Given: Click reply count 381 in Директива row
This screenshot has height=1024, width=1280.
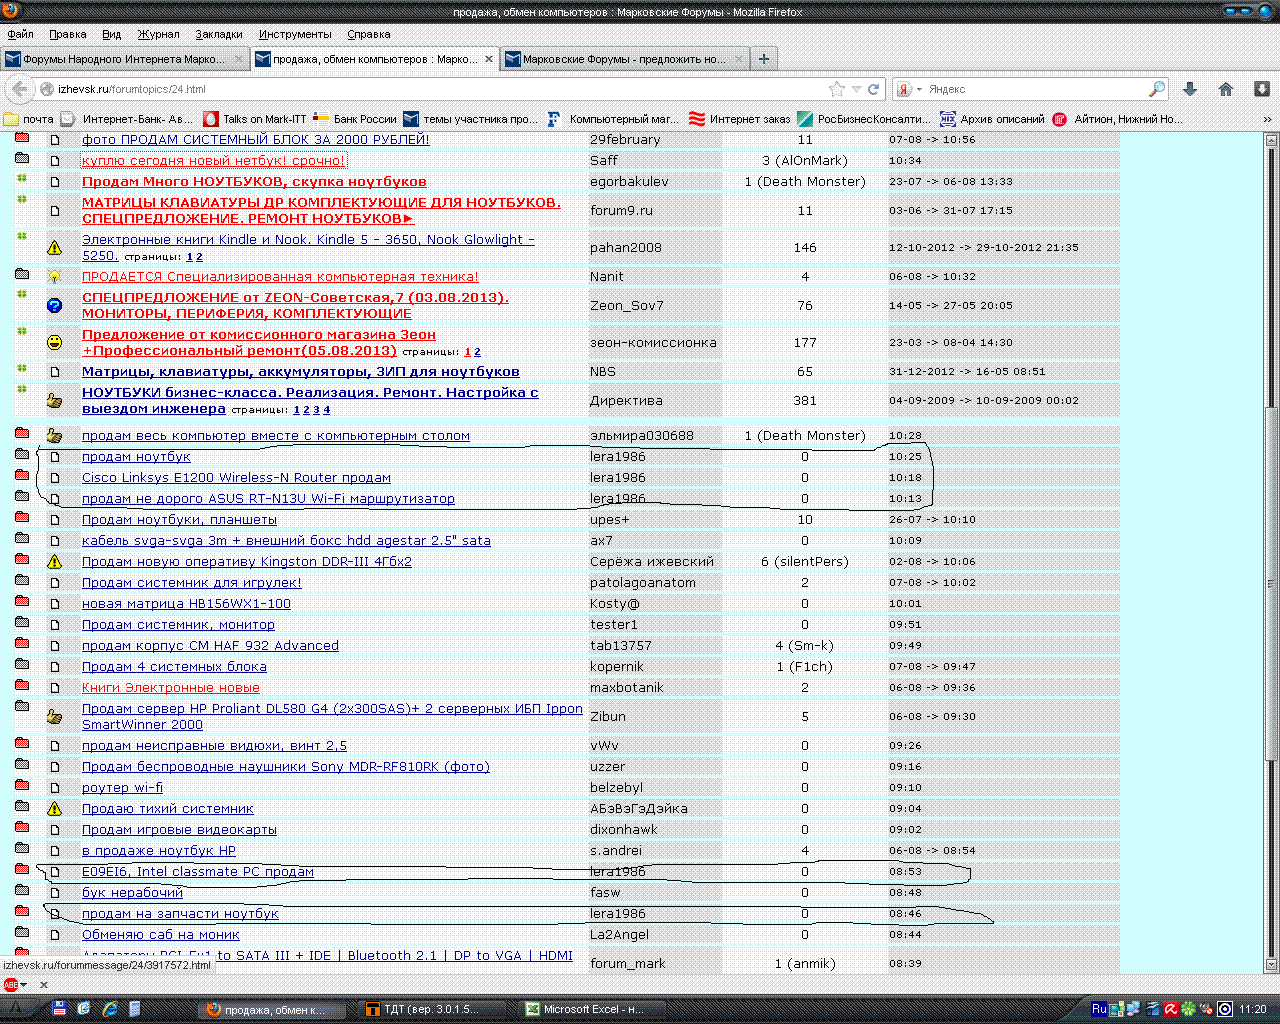Looking at the screenshot, I should coord(805,400).
